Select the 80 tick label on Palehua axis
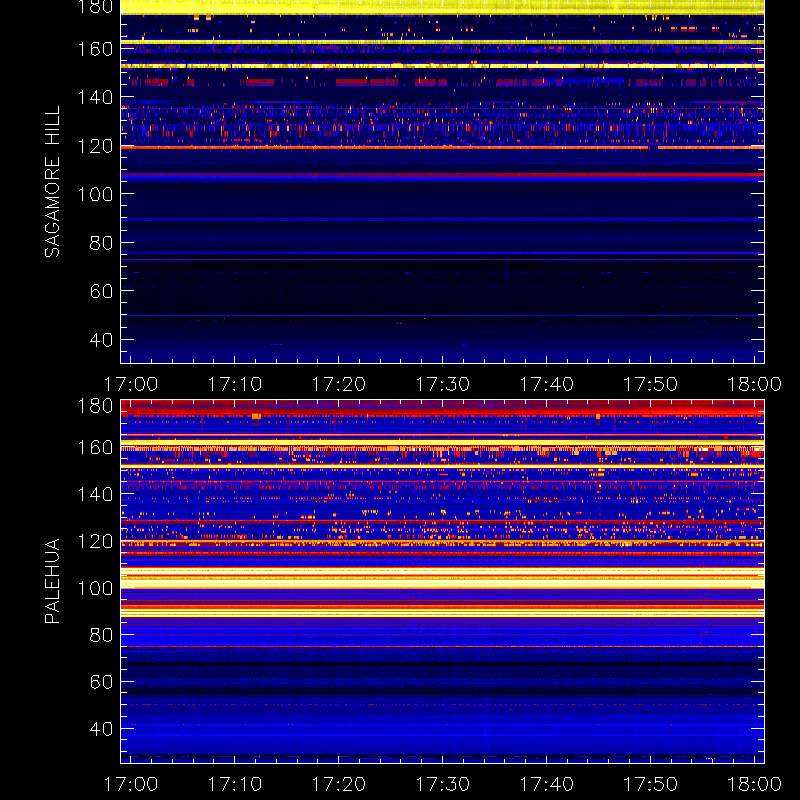The width and height of the screenshot is (800, 800). pos(101,635)
